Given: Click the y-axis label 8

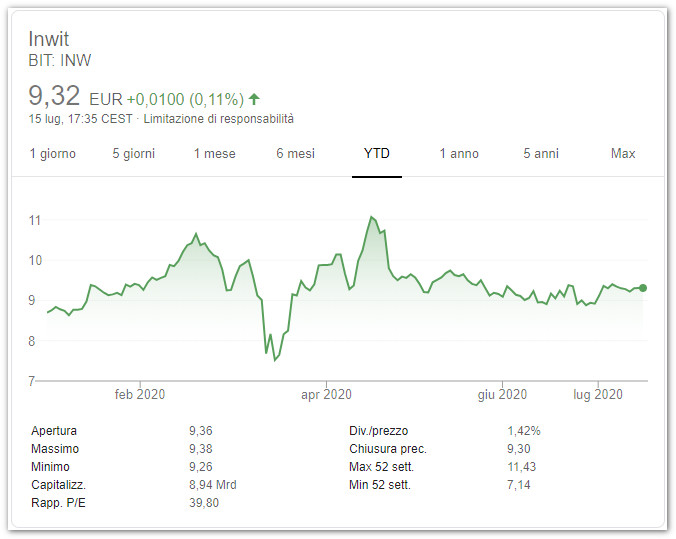Looking at the screenshot, I should point(31,342).
